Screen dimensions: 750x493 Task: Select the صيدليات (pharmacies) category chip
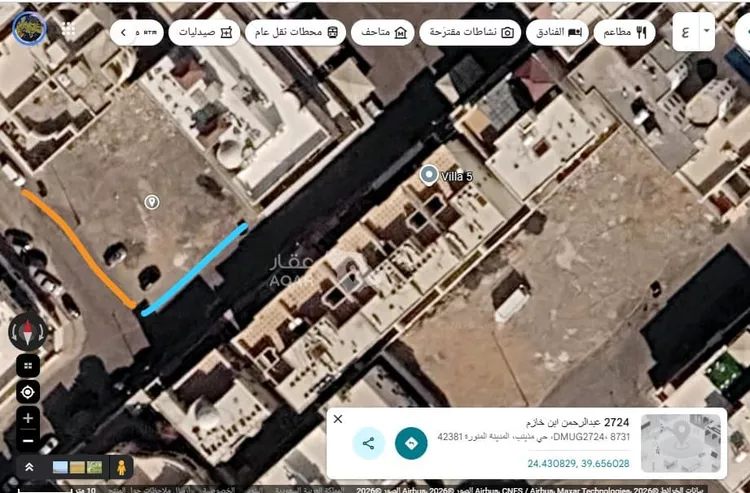pos(204,33)
